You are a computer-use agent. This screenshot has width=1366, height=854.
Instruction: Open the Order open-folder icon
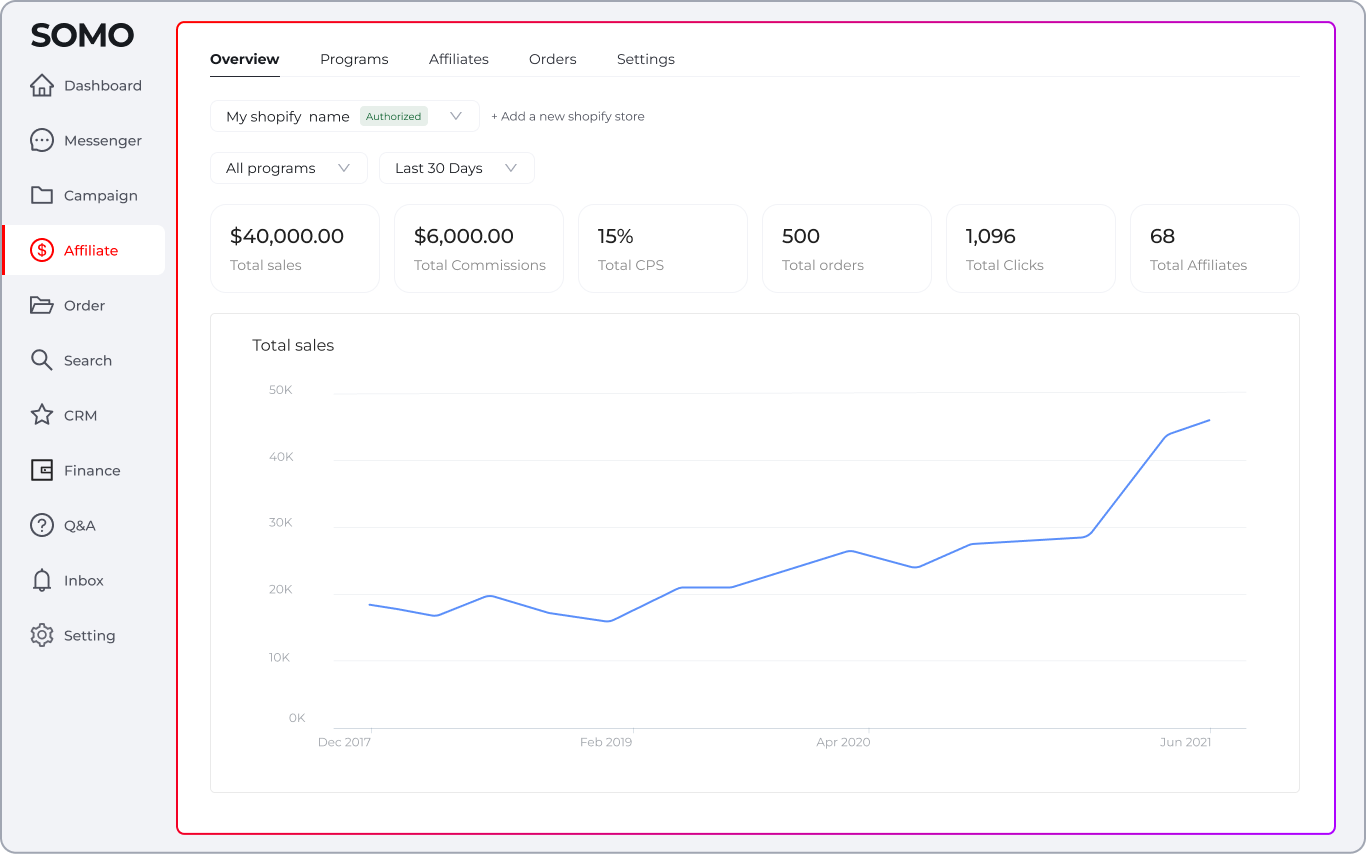tap(42, 306)
